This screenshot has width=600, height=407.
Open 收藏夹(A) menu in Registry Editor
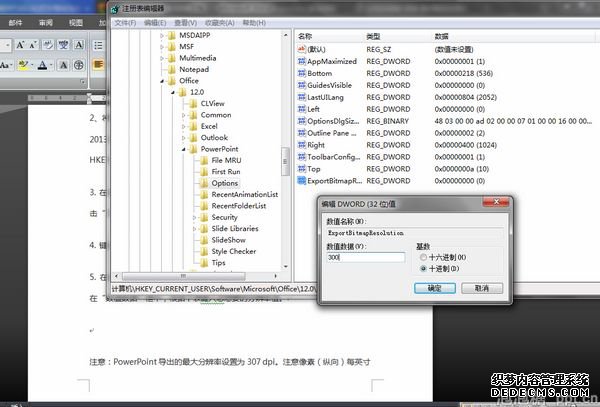click(x=220, y=23)
